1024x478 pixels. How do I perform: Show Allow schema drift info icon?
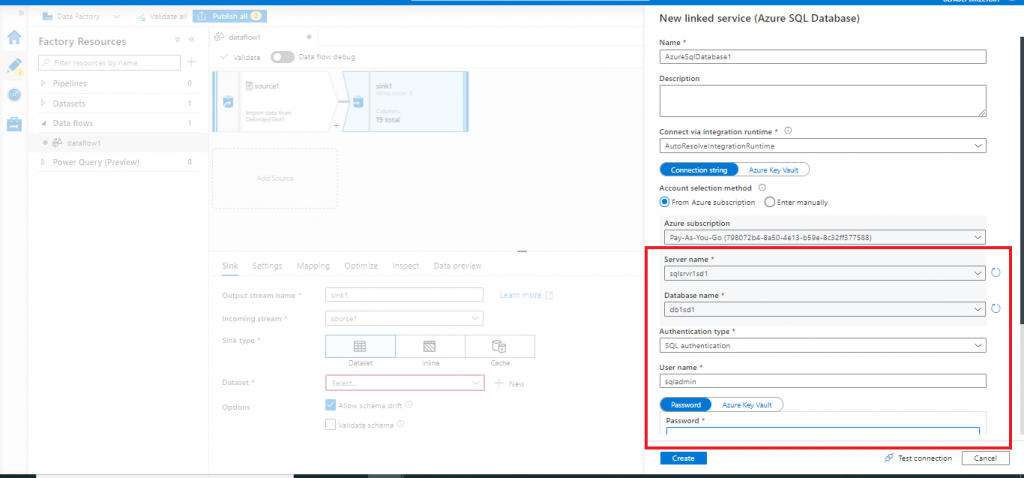tap(409, 405)
